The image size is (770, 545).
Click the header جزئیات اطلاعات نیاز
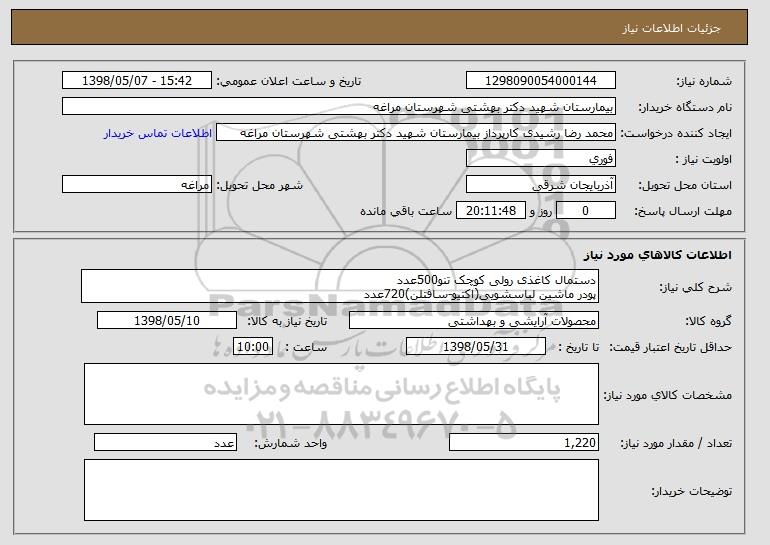[671, 28]
